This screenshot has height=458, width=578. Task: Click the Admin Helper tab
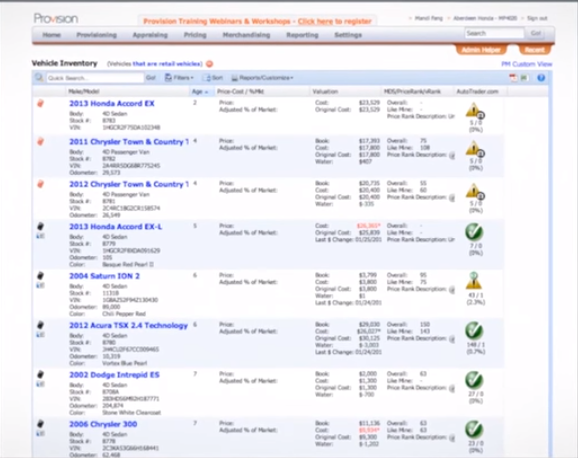(481, 50)
